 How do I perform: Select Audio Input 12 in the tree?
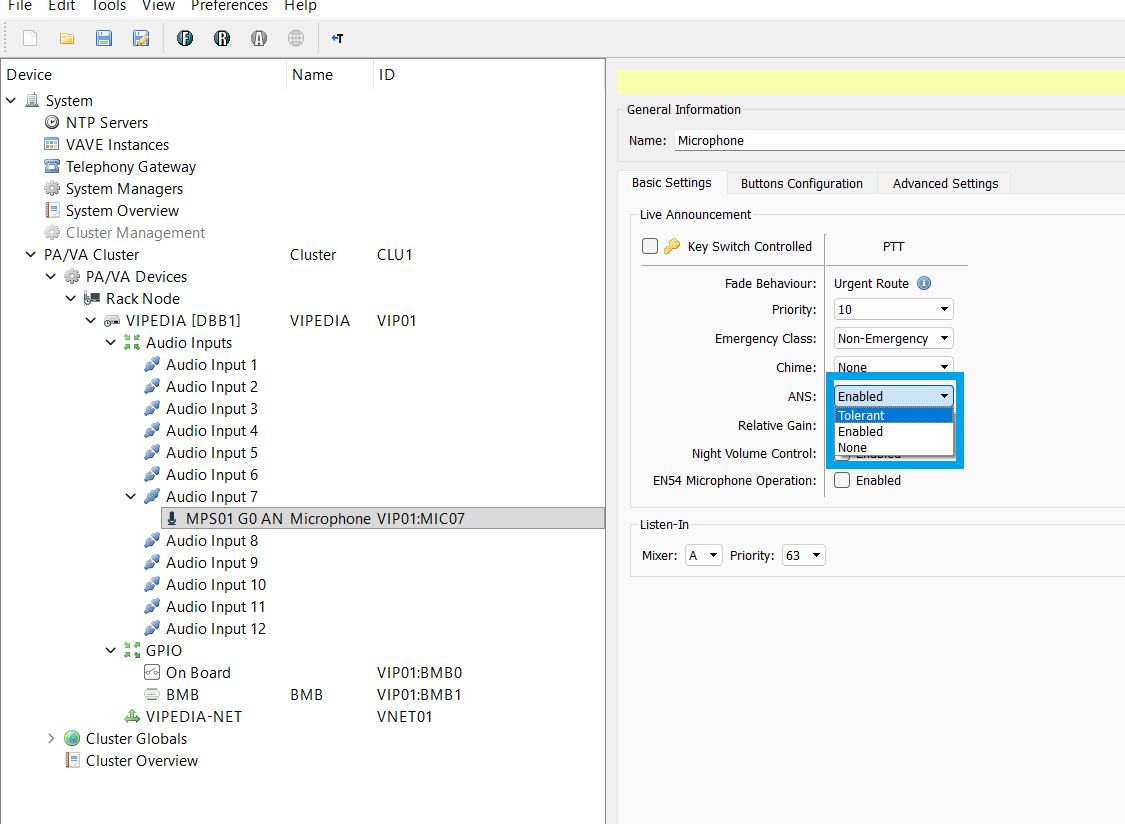(215, 629)
